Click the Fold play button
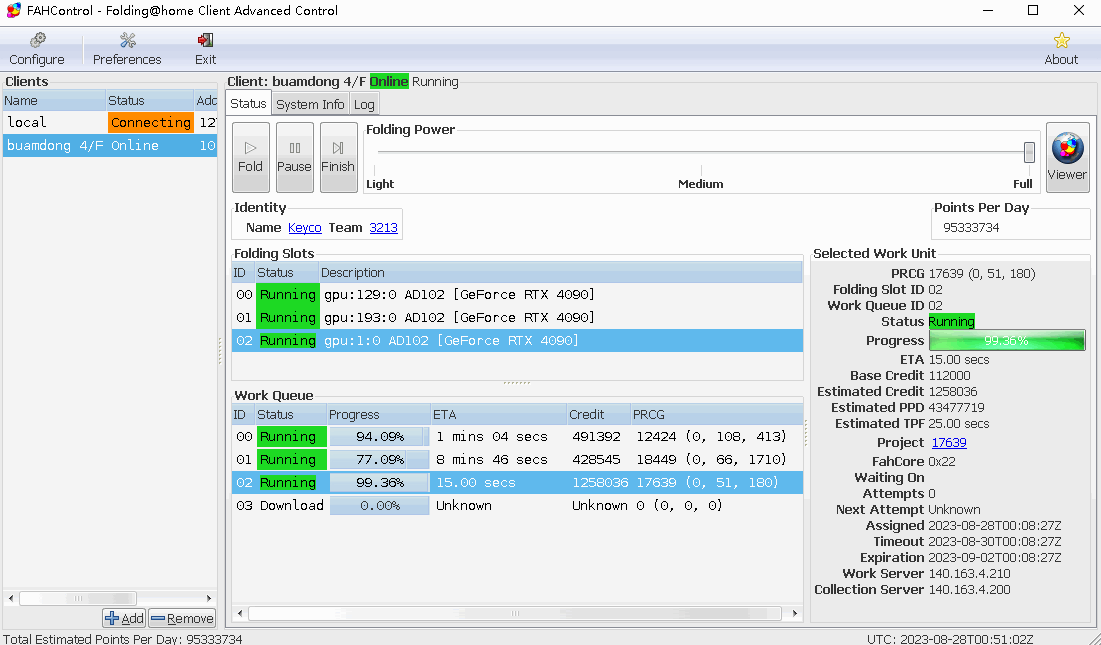1101x645 pixels. (251, 157)
